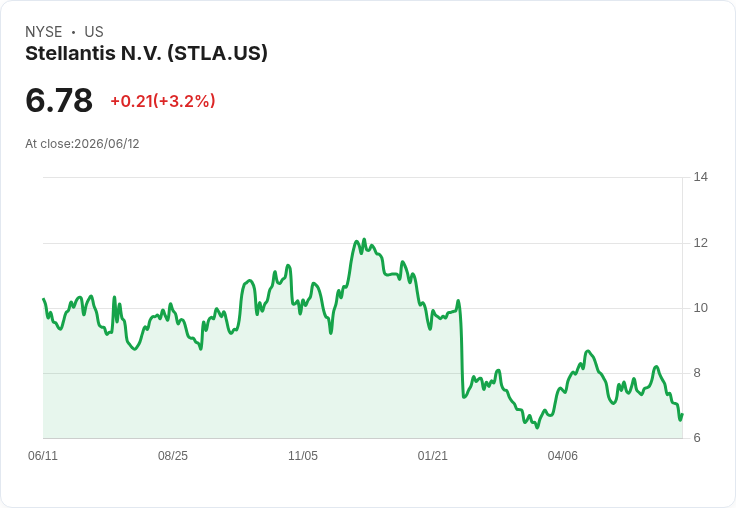
Task: Click the 6 y-axis price label
Action: 697,438
